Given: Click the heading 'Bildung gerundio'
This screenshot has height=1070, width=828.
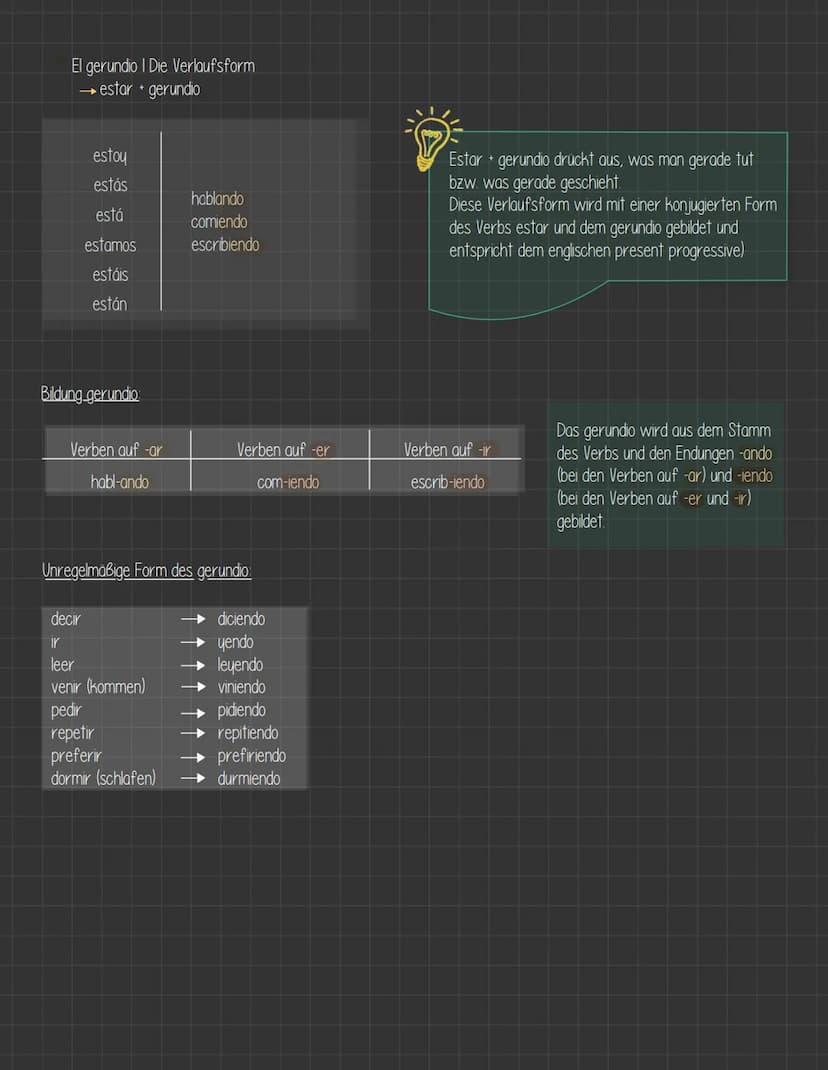Looking at the screenshot, I should click(90, 394).
